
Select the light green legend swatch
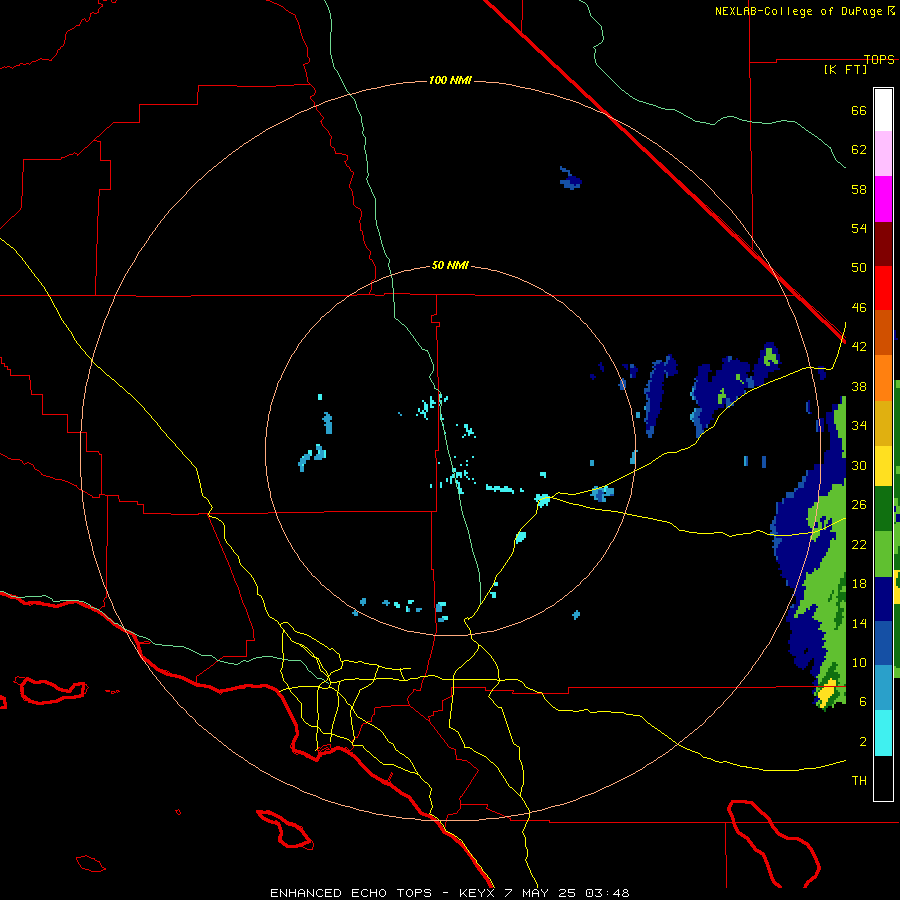pos(883,554)
